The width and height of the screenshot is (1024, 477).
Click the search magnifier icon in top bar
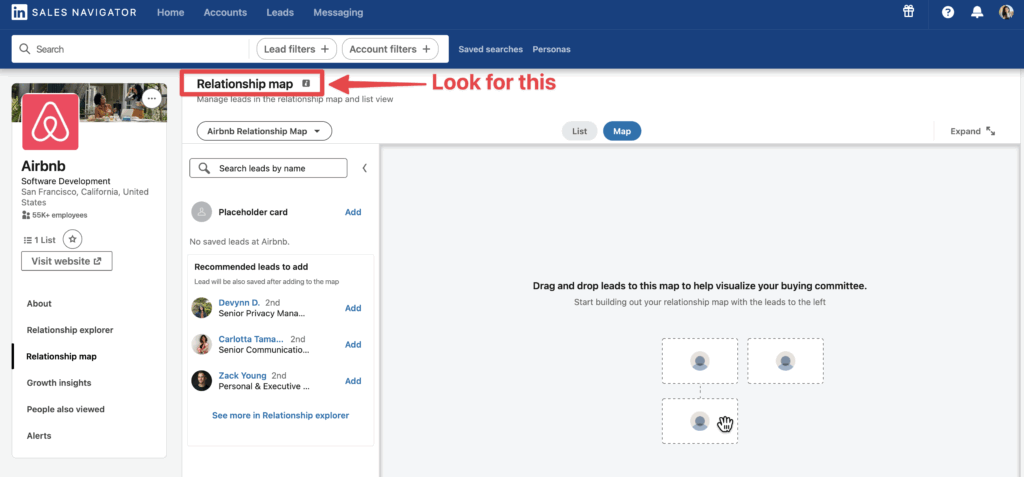[x=25, y=49]
